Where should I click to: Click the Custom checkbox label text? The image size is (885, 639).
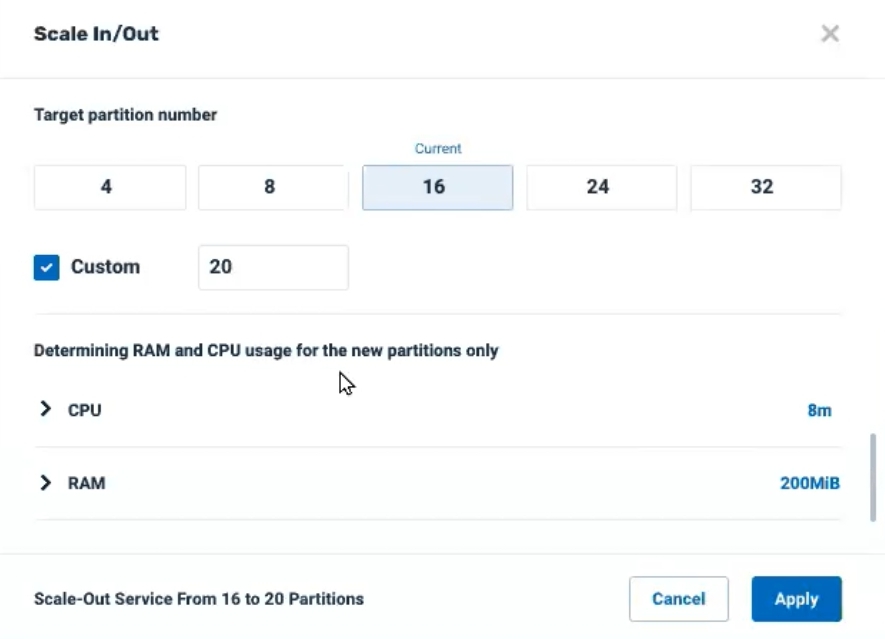tap(106, 266)
